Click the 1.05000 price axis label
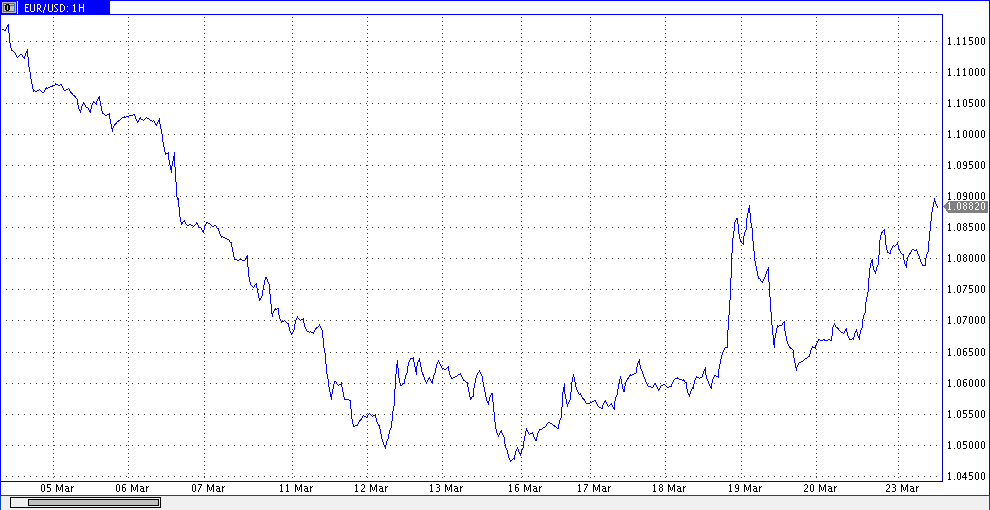The image size is (990, 510). coord(964,446)
